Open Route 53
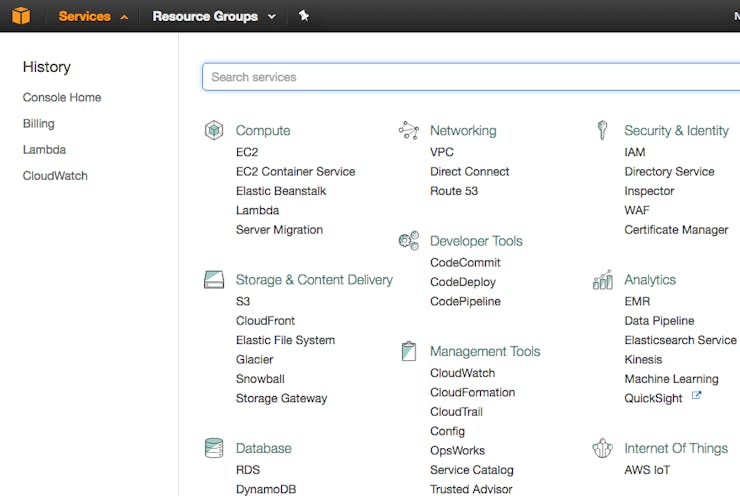 (454, 191)
